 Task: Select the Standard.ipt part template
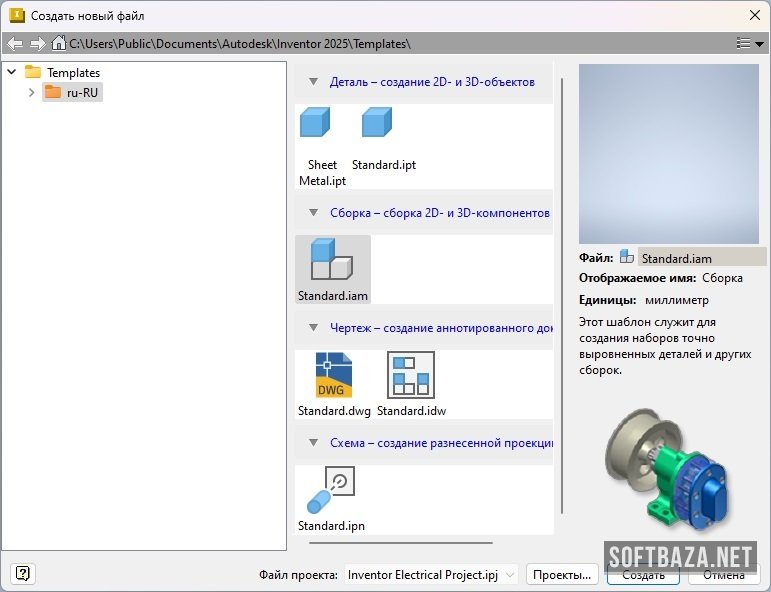pyautogui.click(x=377, y=123)
